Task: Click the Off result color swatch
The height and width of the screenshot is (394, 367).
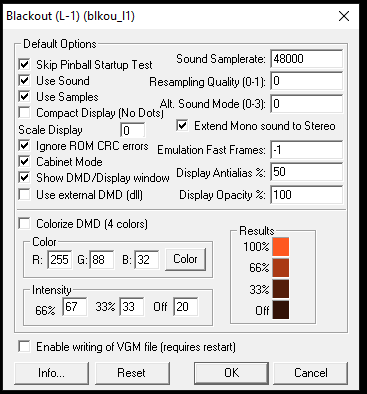Action: point(281,310)
